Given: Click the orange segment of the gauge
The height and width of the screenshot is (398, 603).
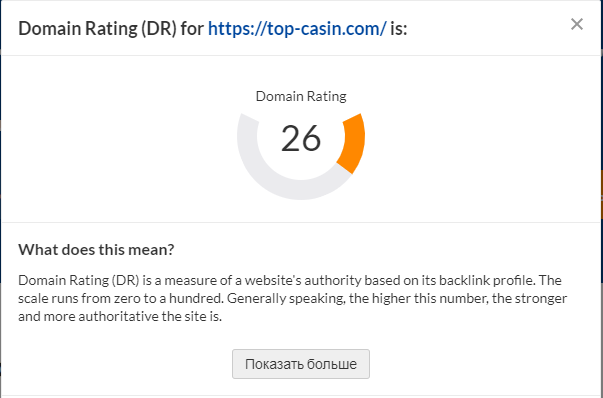Looking at the screenshot, I should (353, 143).
